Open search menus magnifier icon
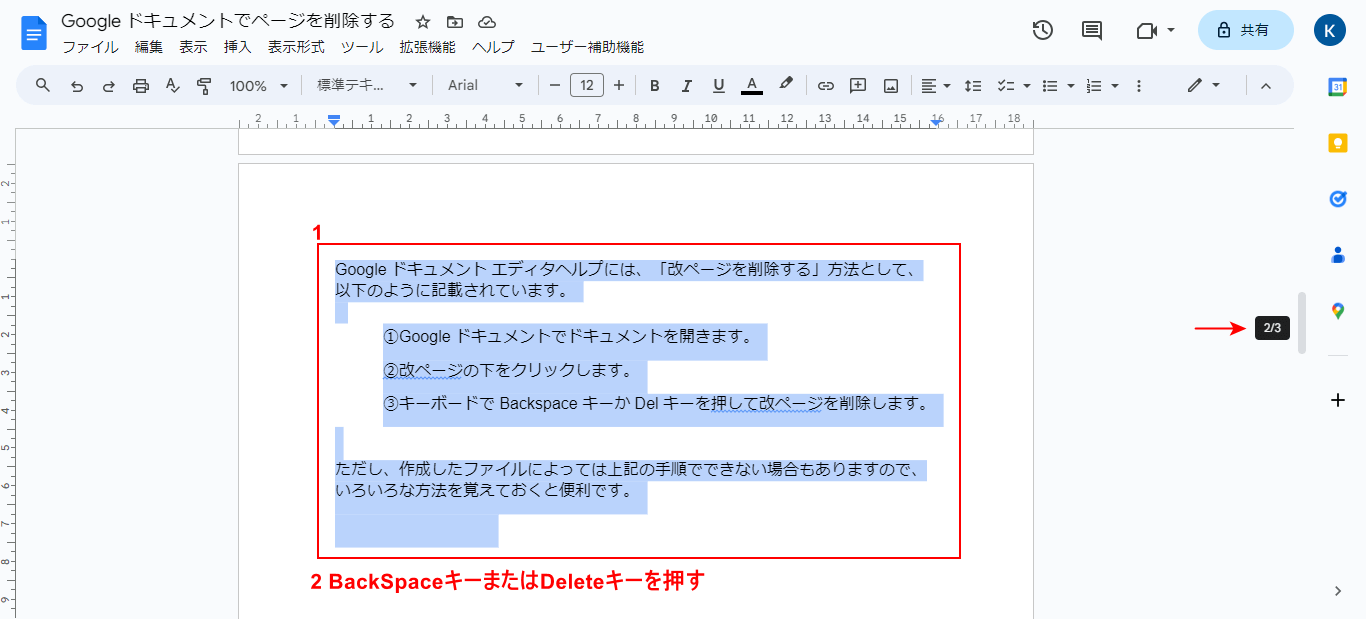 coord(43,85)
